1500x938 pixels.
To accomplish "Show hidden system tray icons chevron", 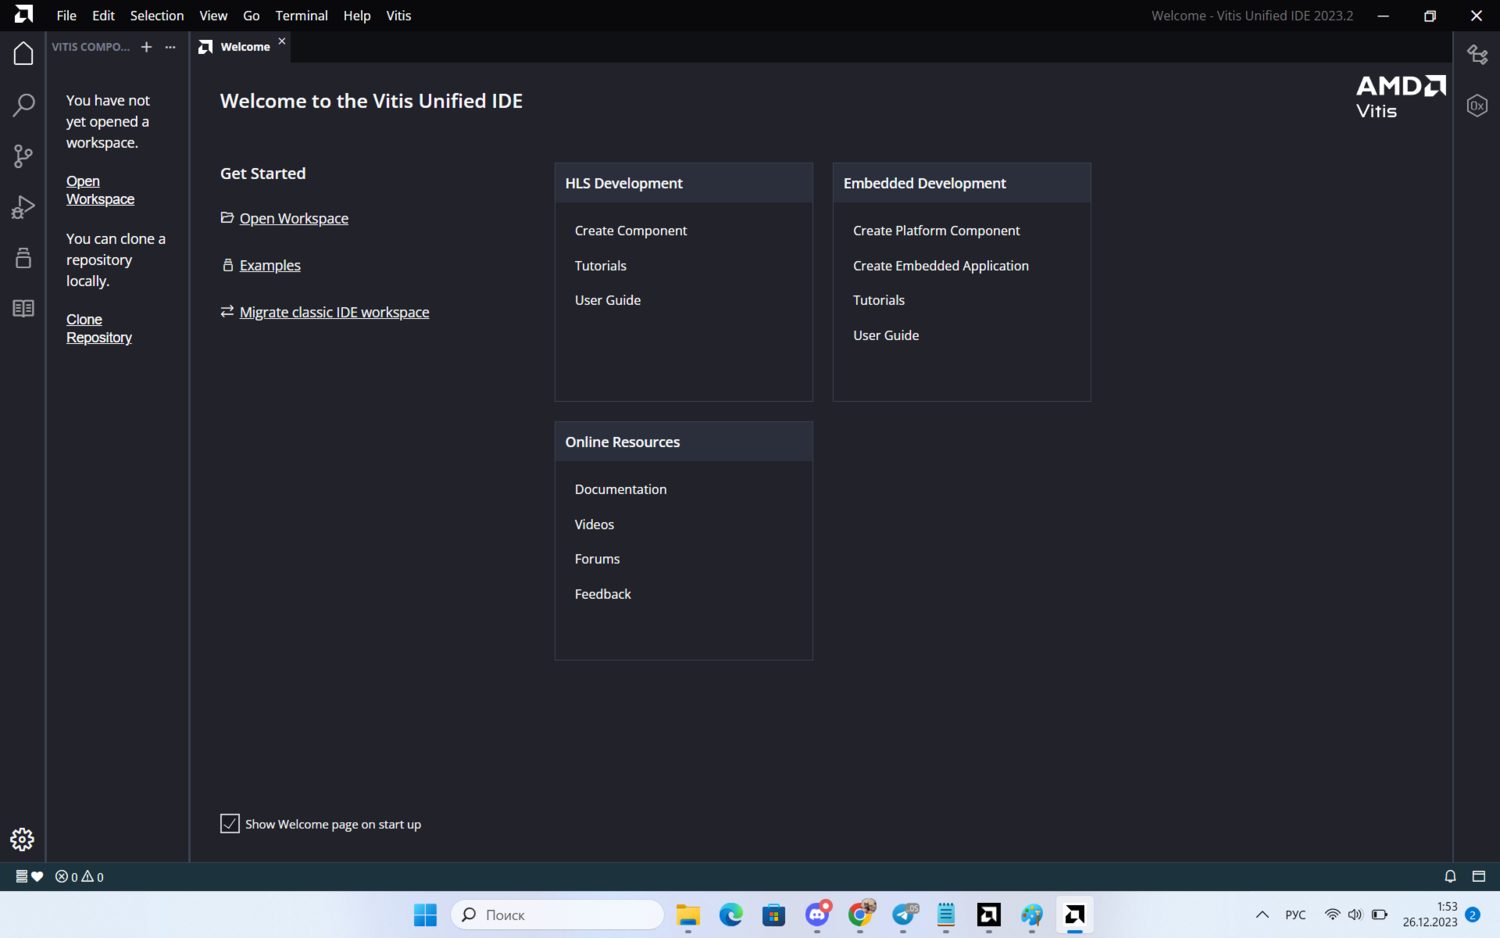I will click(x=1262, y=915).
